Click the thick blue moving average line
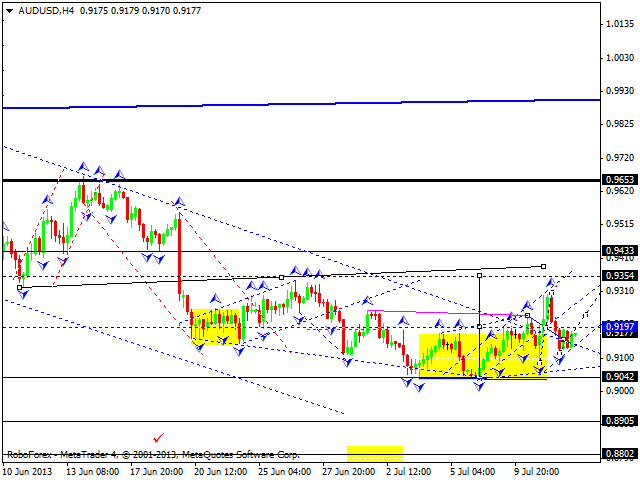 pos(300,103)
